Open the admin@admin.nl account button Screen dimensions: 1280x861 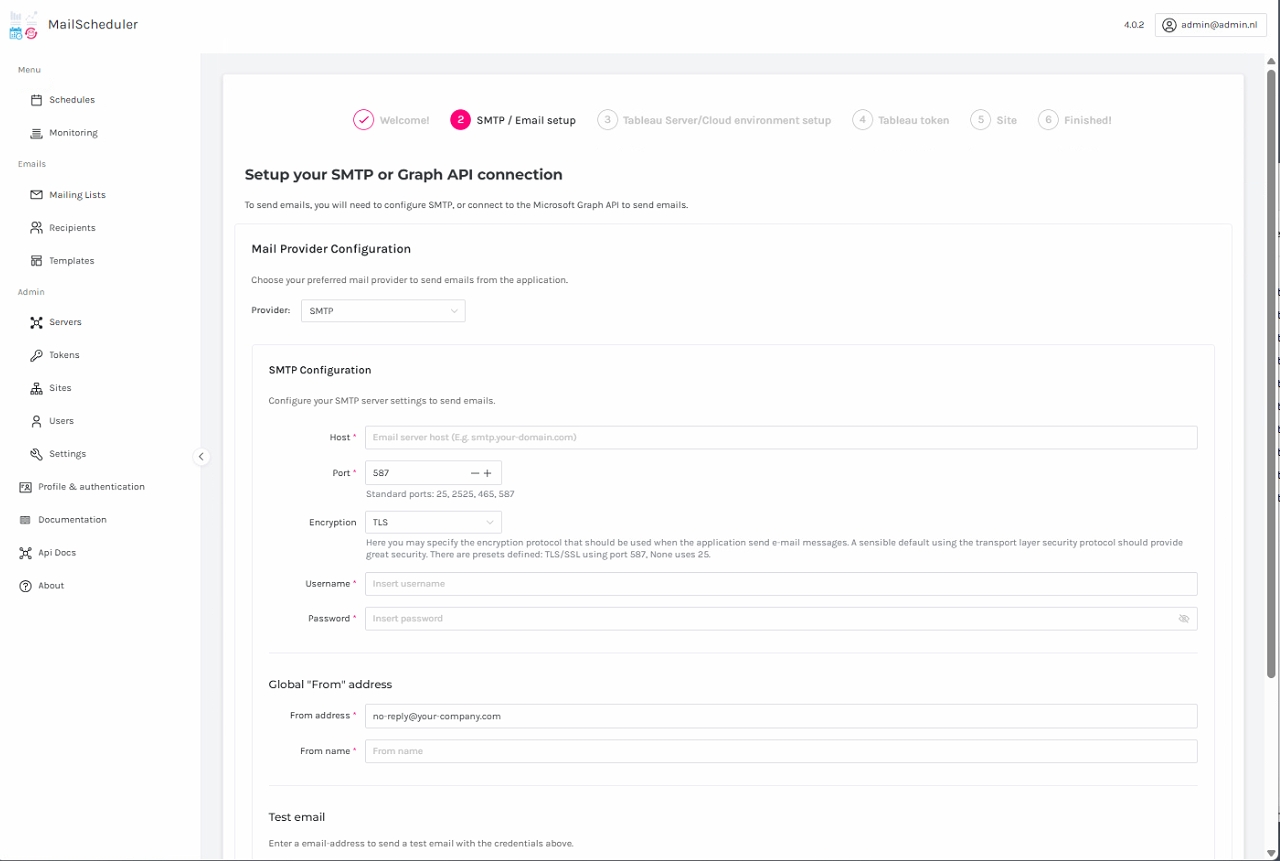click(1210, 25)
